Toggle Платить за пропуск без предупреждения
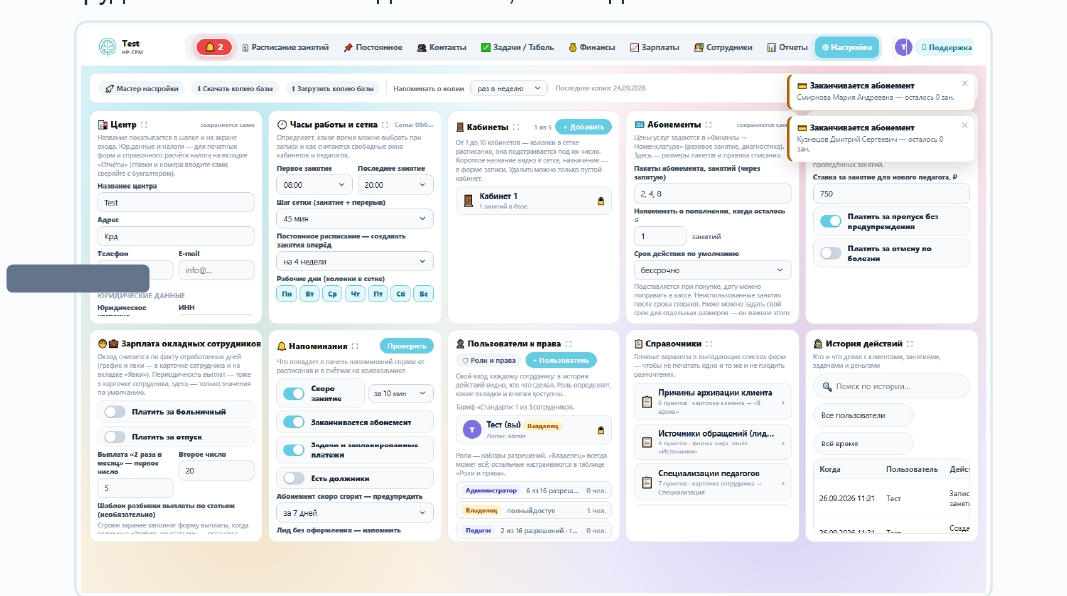The width and height of the screenshot is (1067, 596). [830, 221]
